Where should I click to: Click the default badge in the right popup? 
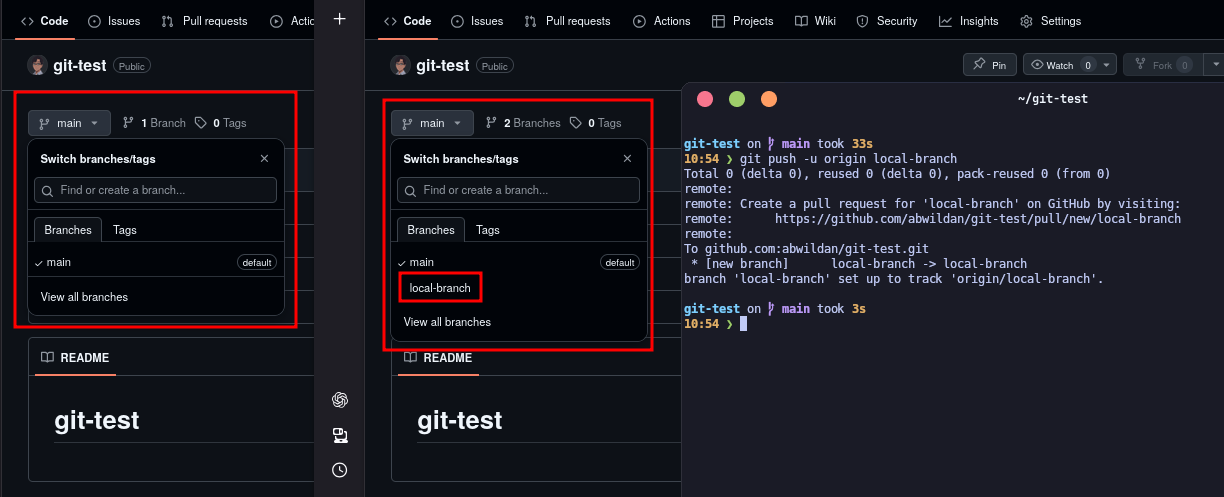tap(620, 262)
